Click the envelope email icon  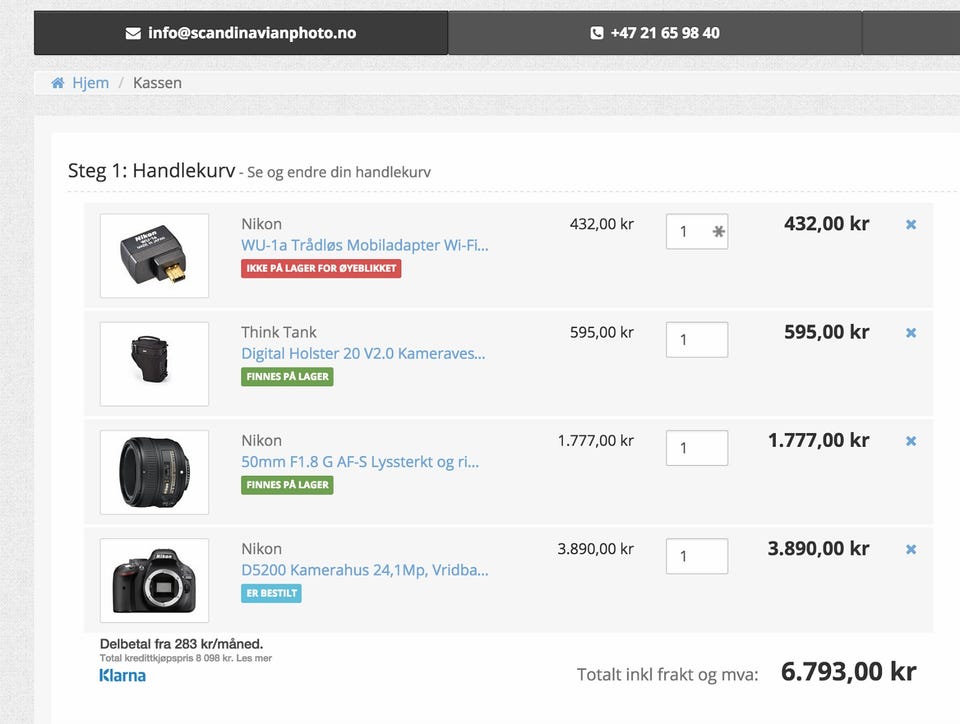133,33
